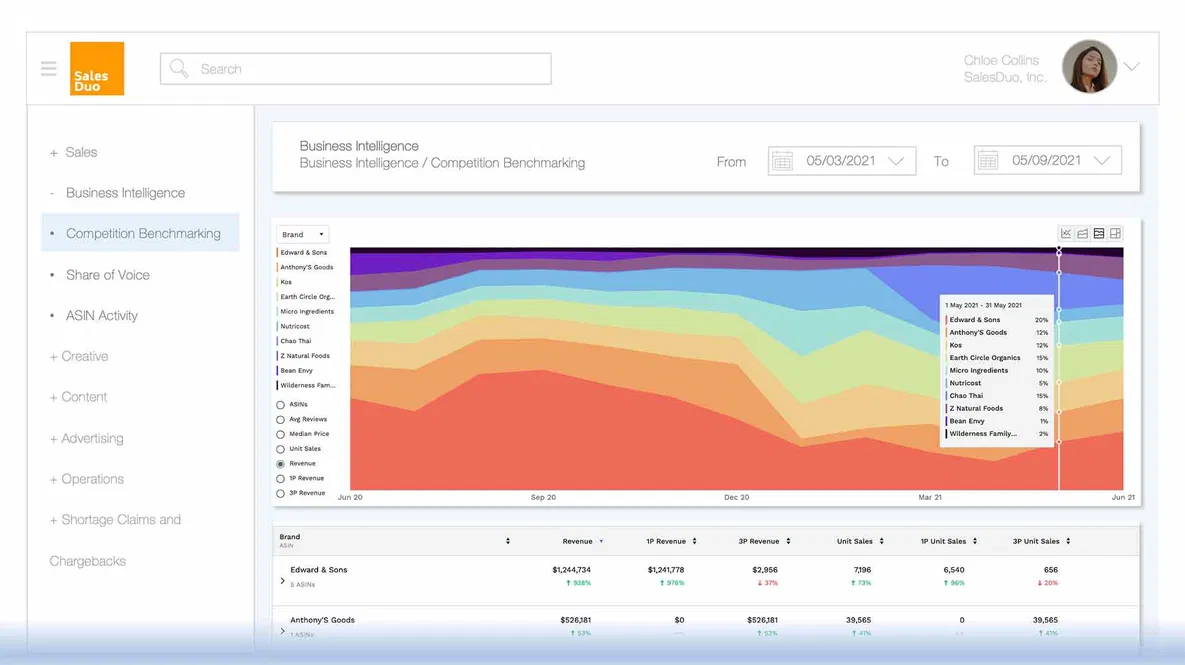Toggle Micro Ingredients legend entry
This screenshot has width=1185, height=665.
pos(305,311)
